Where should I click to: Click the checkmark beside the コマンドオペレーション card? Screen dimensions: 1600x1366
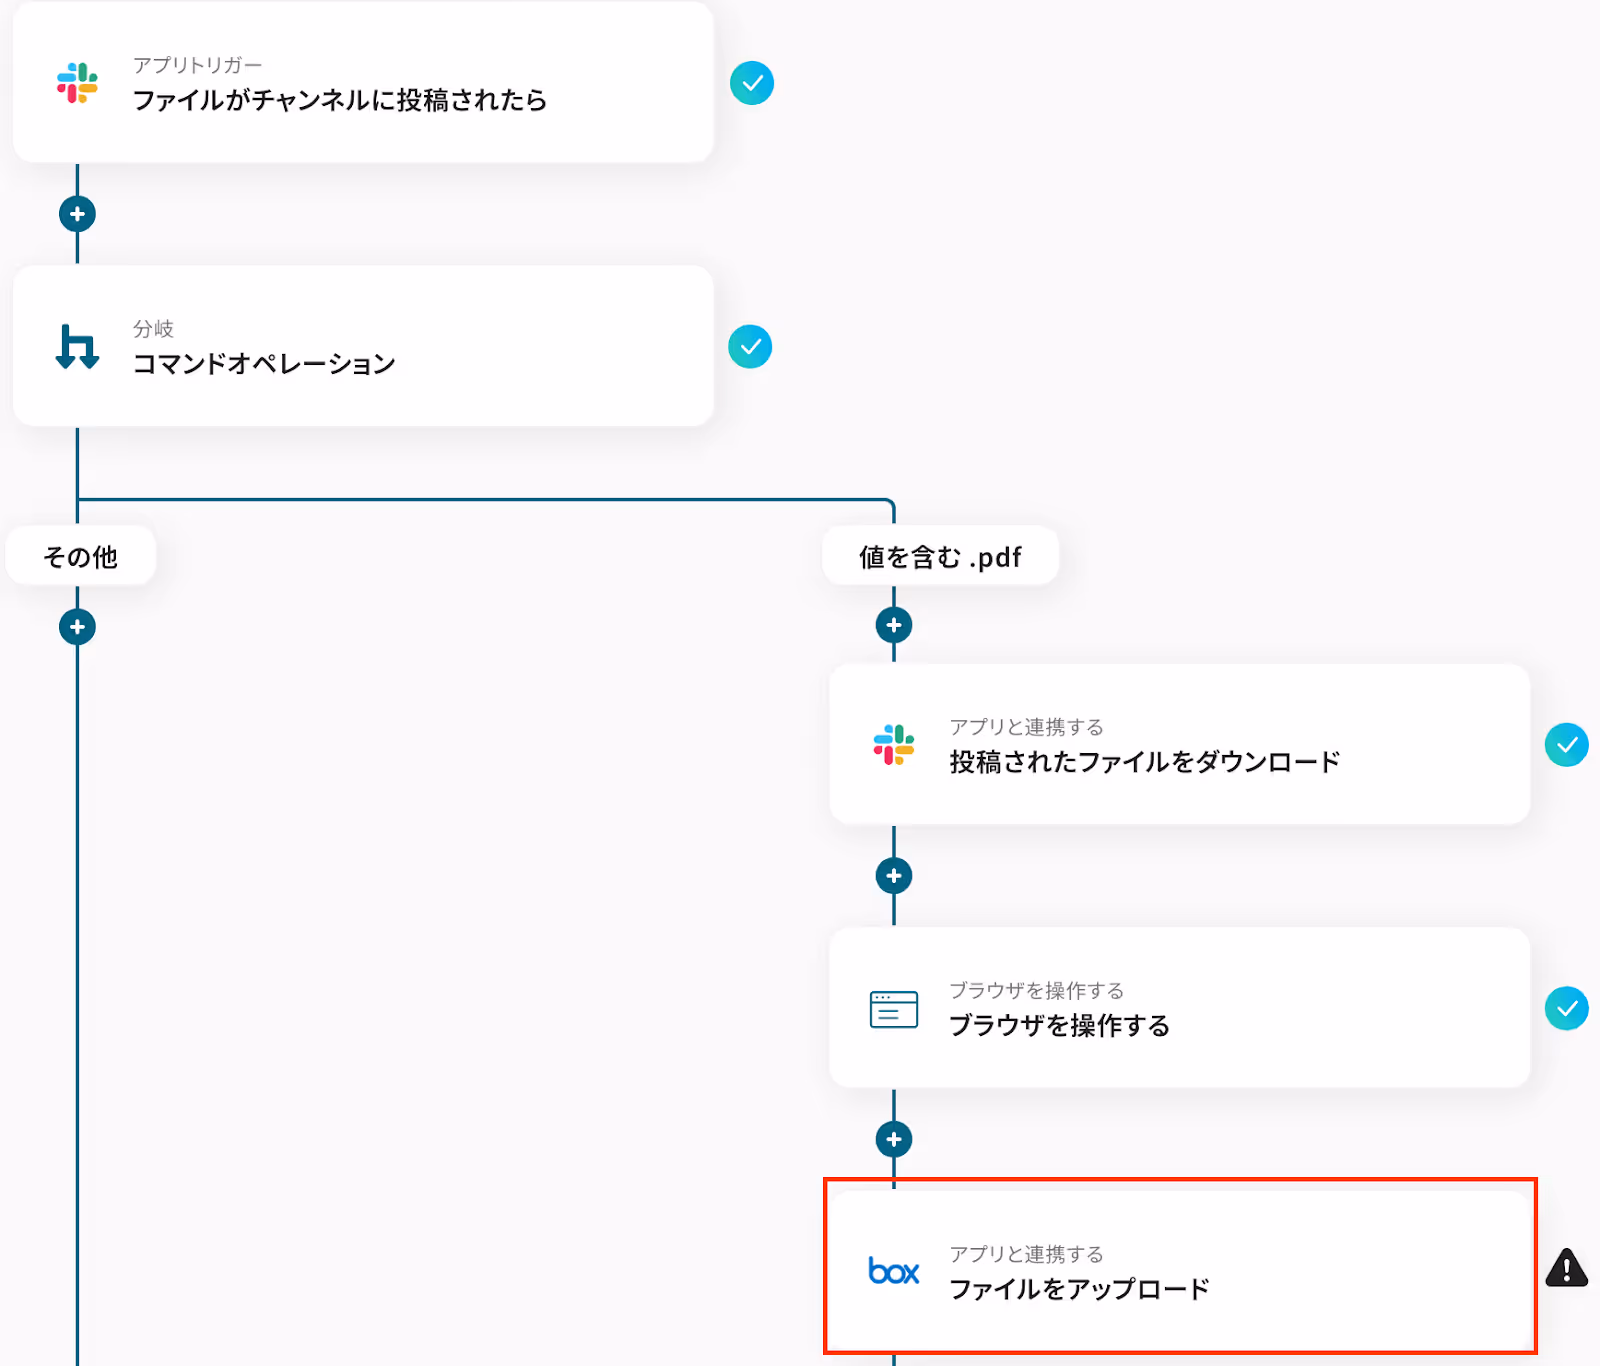(750, 347)
